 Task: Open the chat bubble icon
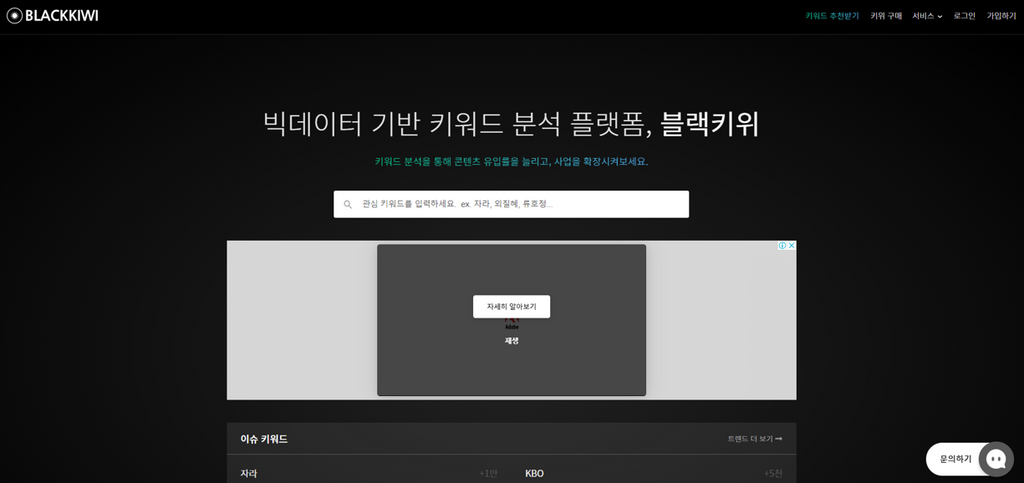click(x=996, y=459)
